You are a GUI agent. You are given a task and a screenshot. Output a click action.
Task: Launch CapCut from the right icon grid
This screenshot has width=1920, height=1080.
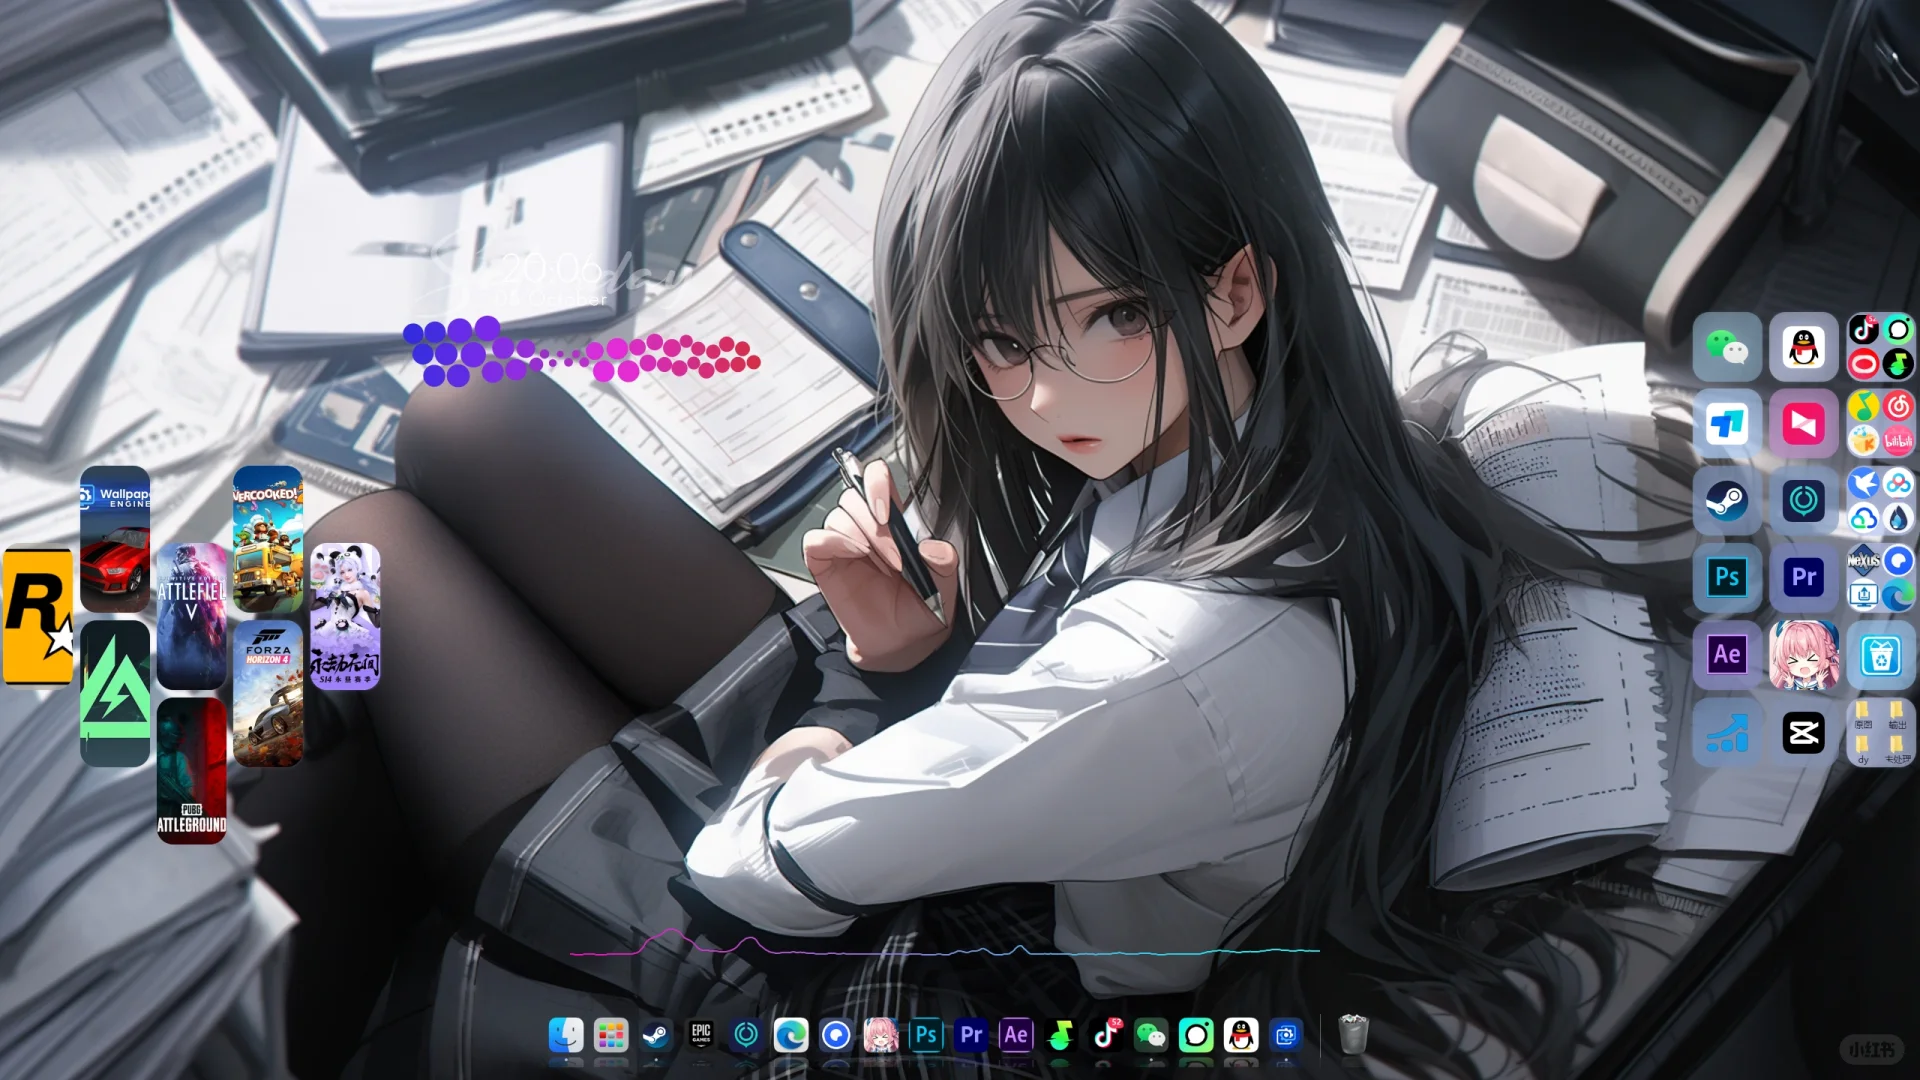pos(1804,733)
